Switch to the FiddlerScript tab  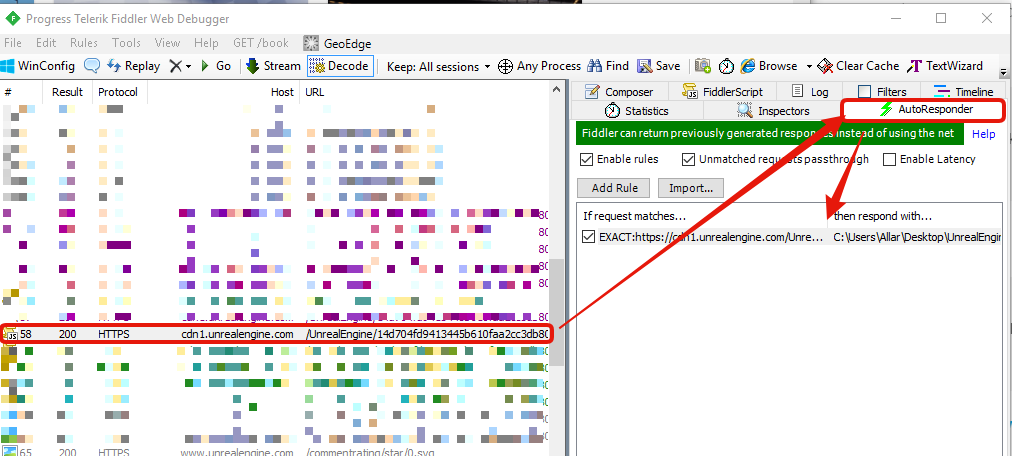(722, 92)
